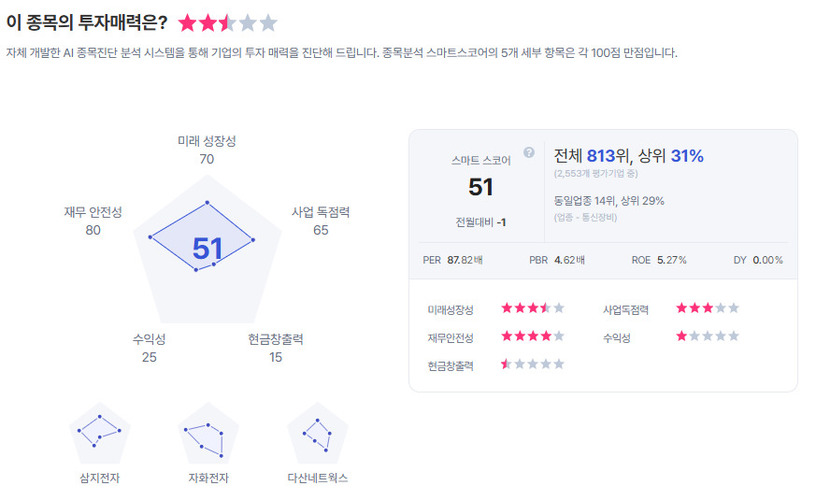This screenshot has width=830, height=500.
Task: Click the 재무 안전성 80 axis label
Action: [93, 221]
